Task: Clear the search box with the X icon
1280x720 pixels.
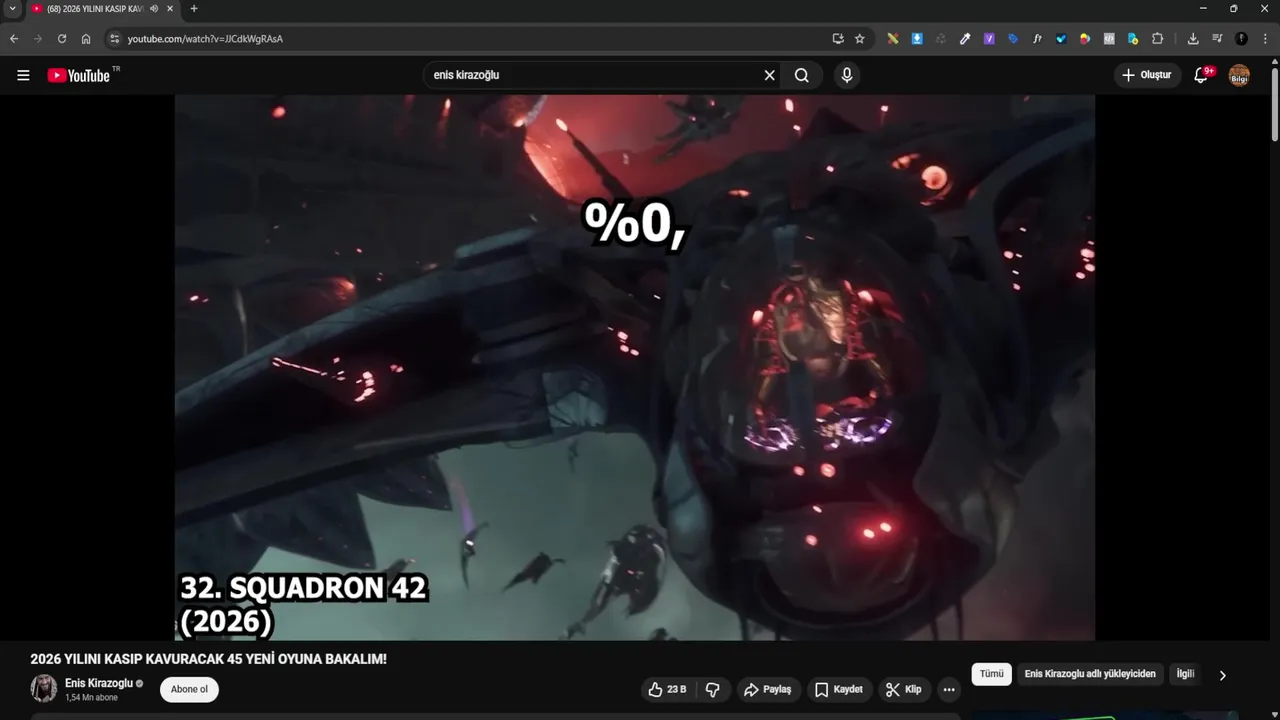Action: click(770, 75)
